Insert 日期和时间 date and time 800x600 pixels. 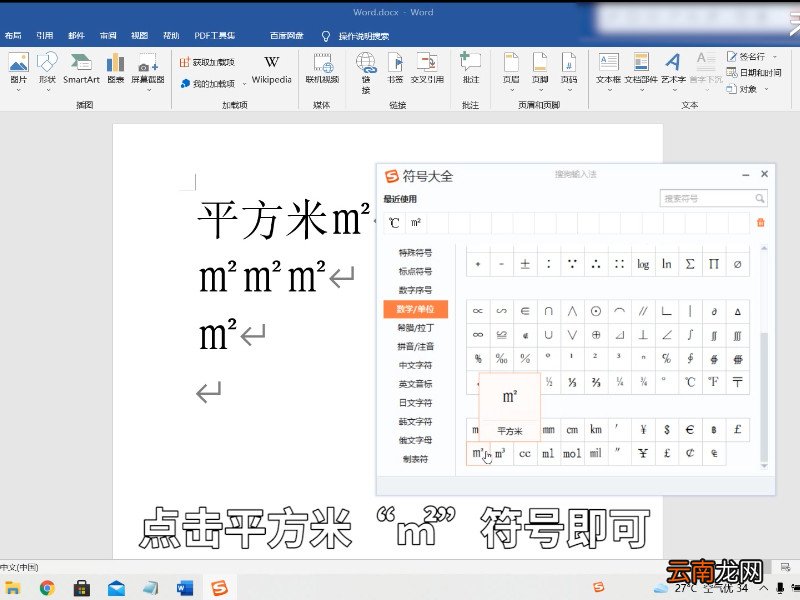click(754, 72)
